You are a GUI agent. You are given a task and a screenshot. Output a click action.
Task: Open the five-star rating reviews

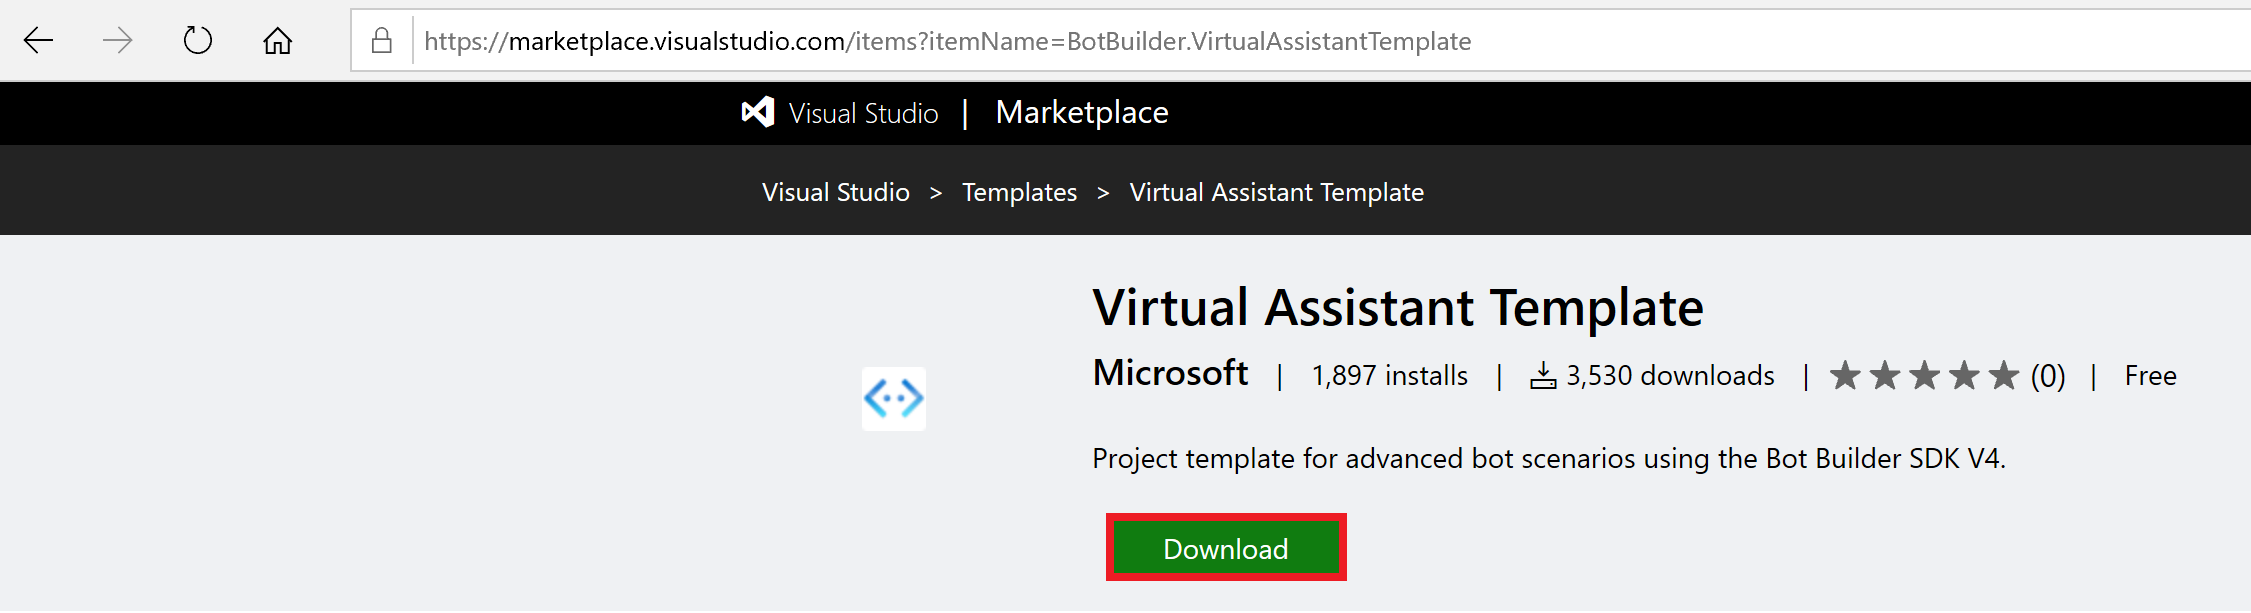[x=1924, y=376]
